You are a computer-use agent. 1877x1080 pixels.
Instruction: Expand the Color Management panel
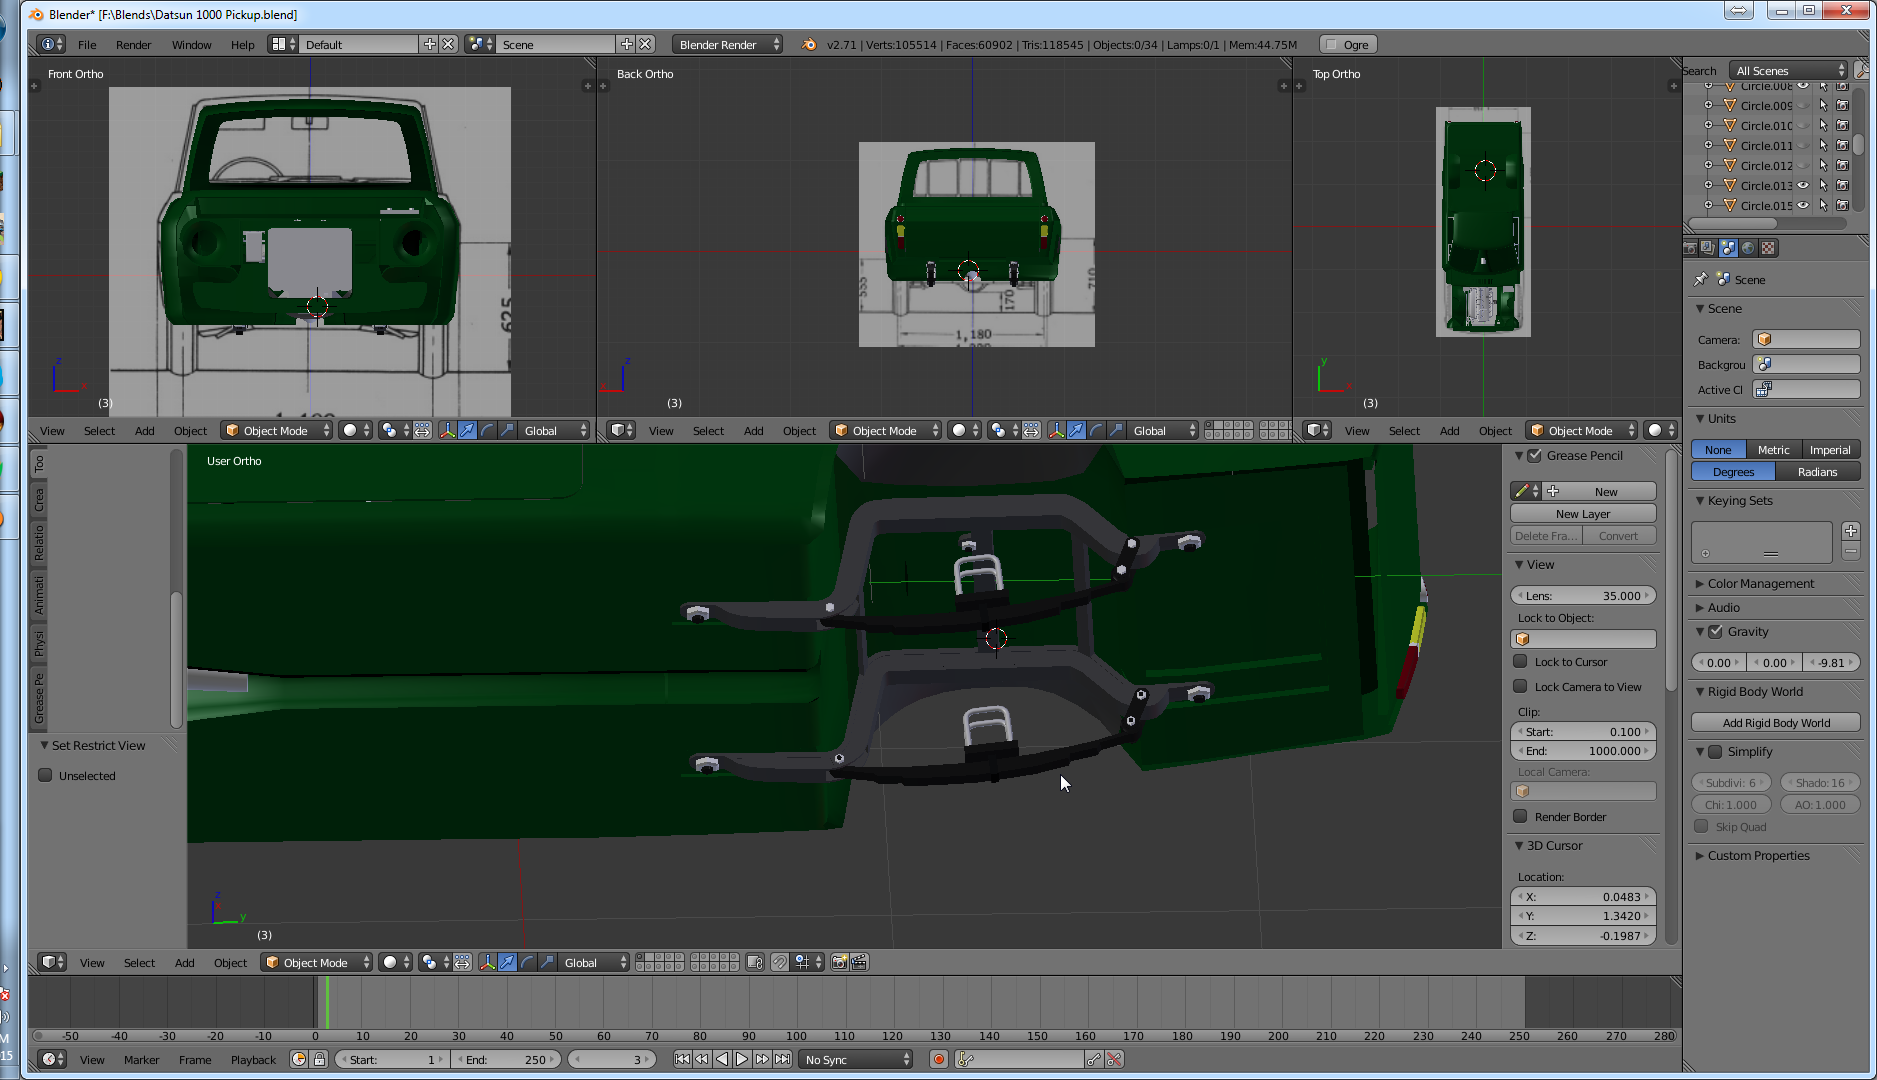pyautogui.click(x=1760, y=583)
